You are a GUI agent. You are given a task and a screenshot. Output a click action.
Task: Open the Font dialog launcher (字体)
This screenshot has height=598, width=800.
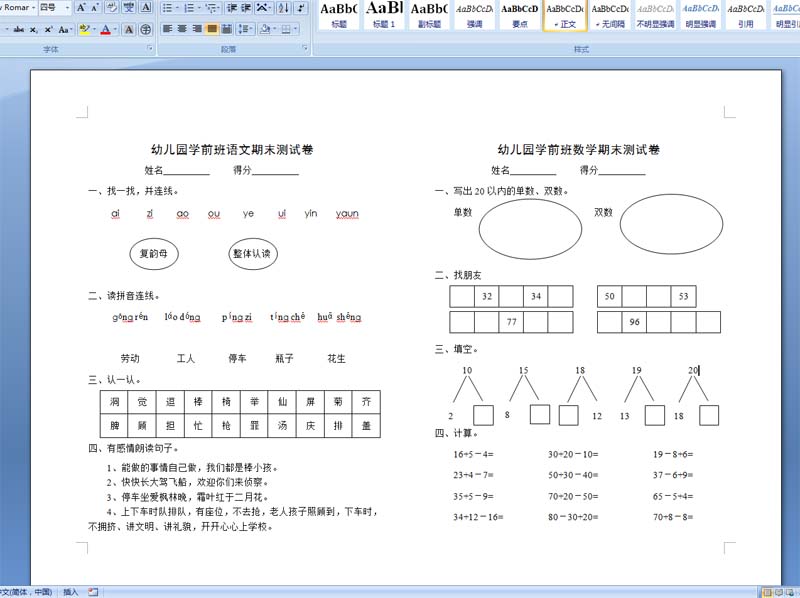[x=150, y=48]
